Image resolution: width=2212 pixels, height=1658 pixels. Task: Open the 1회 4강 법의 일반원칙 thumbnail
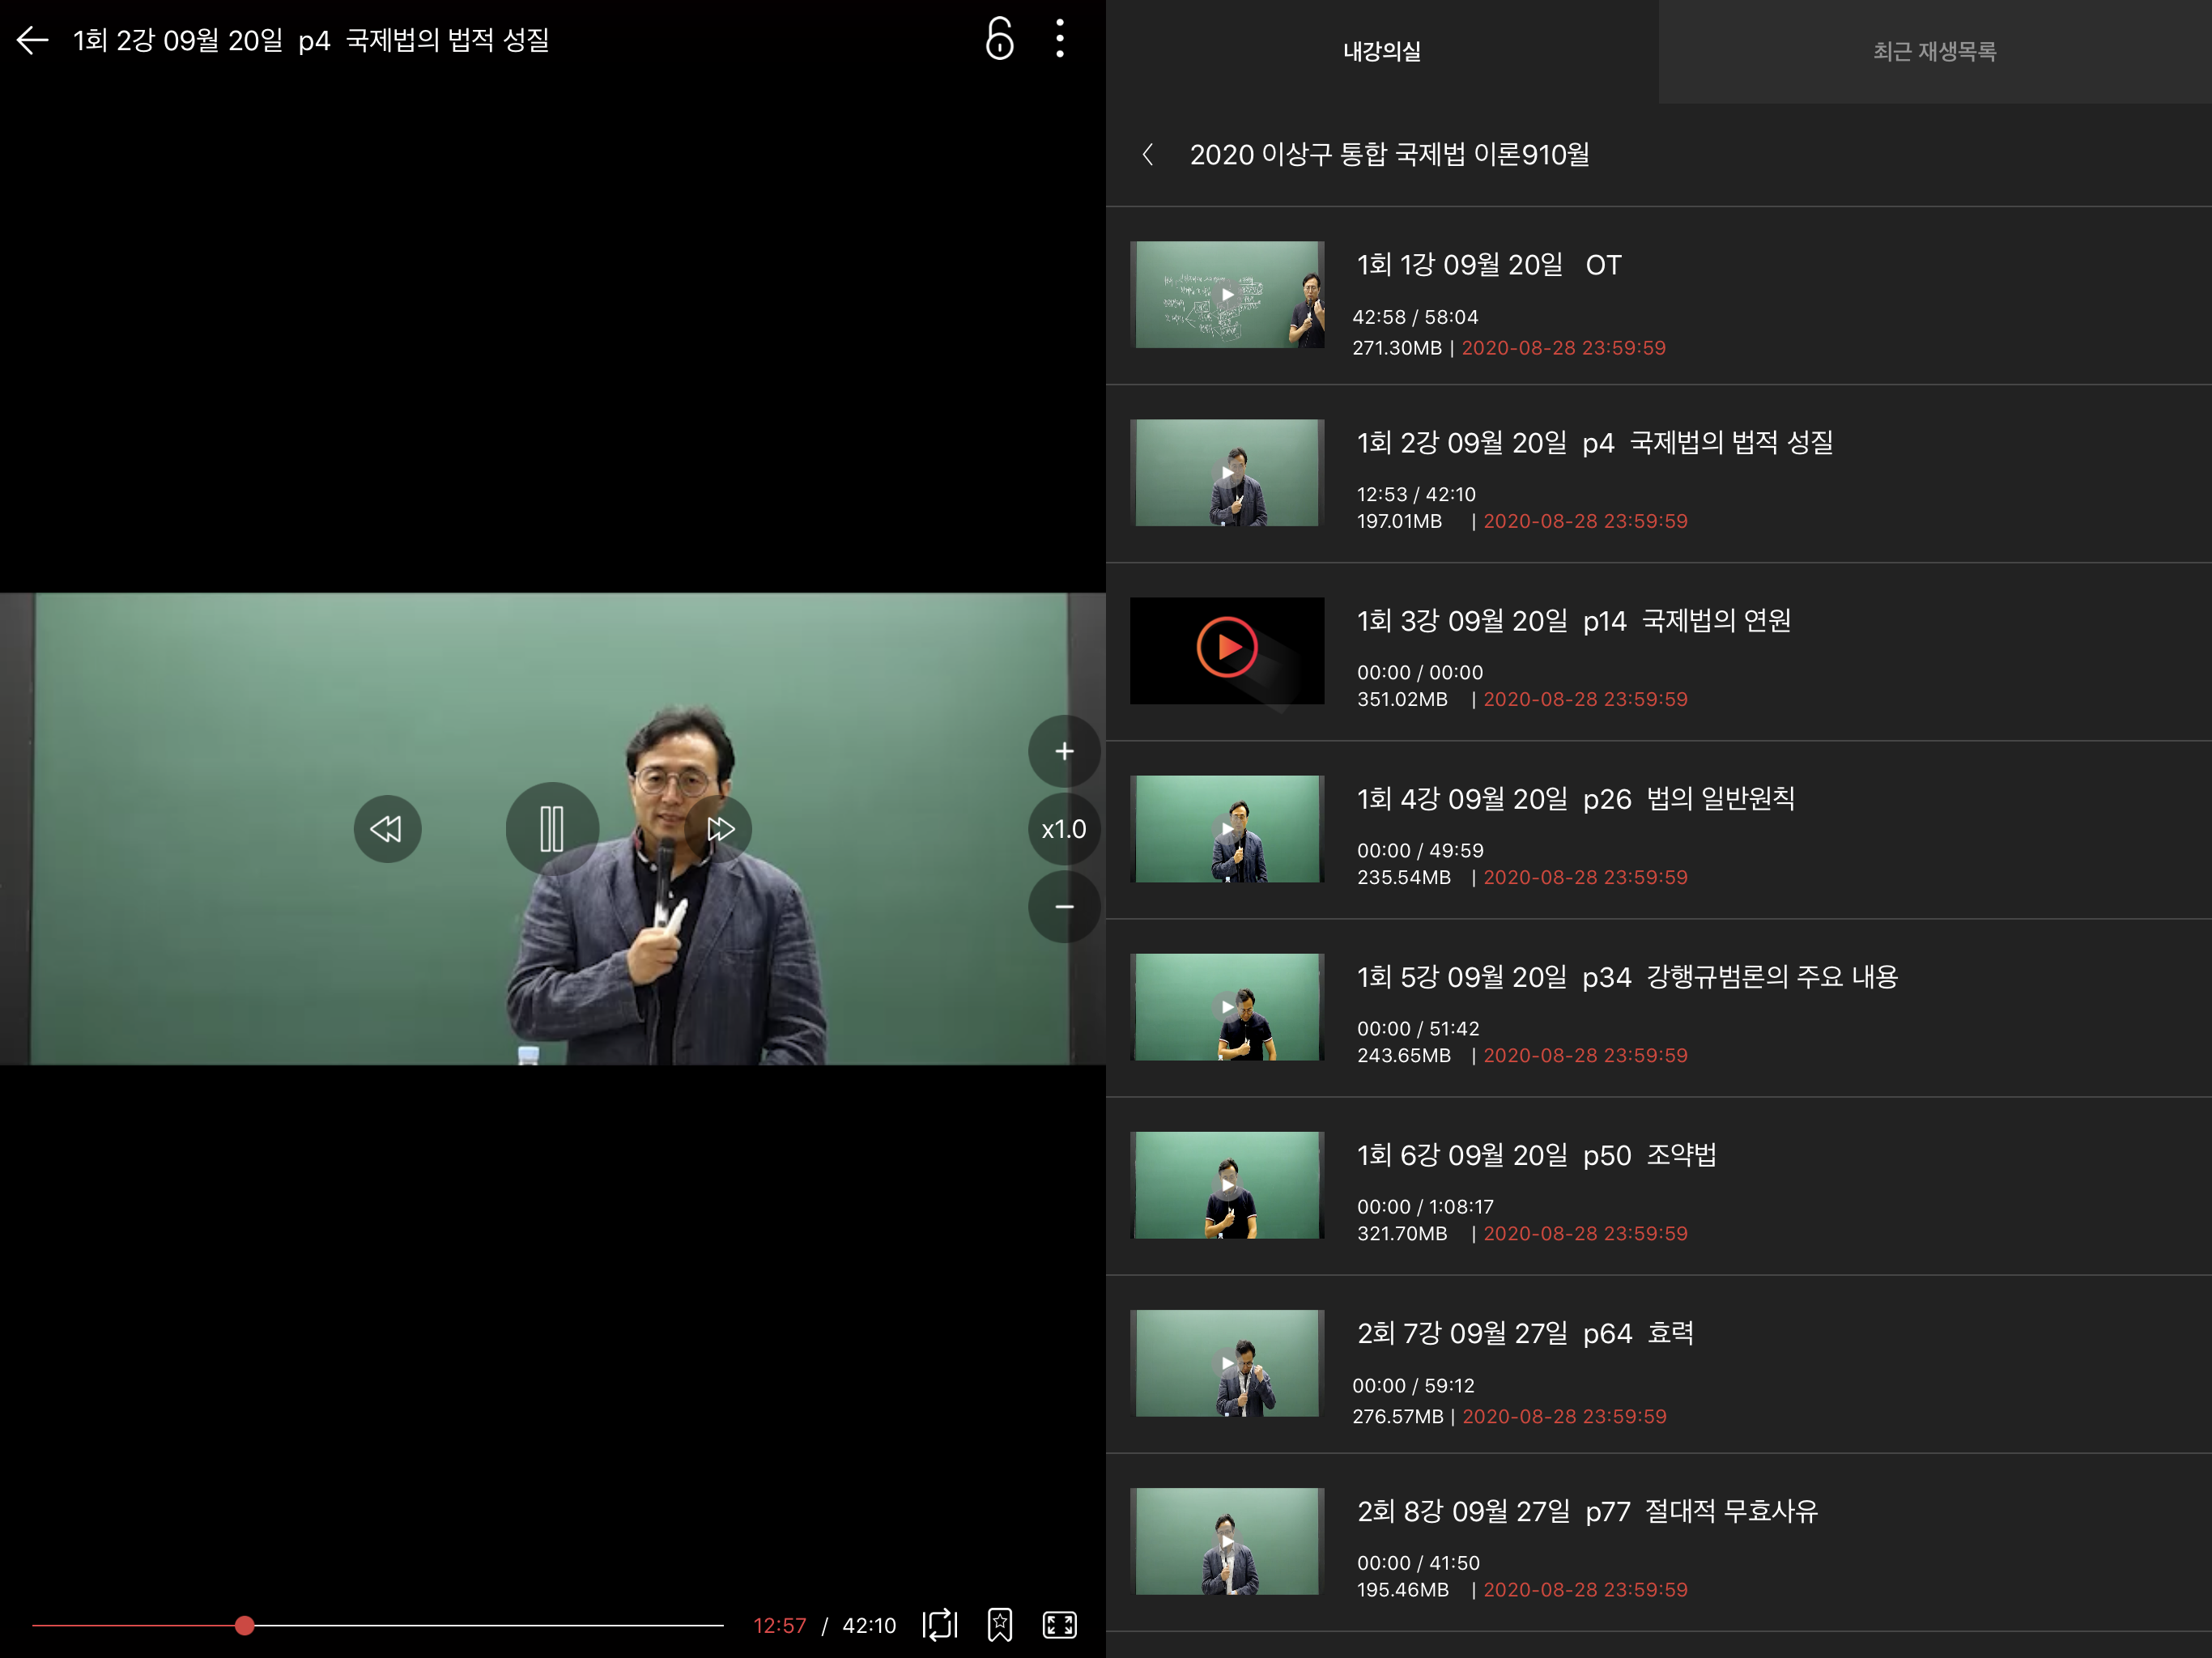click(x=1227, y=828)
